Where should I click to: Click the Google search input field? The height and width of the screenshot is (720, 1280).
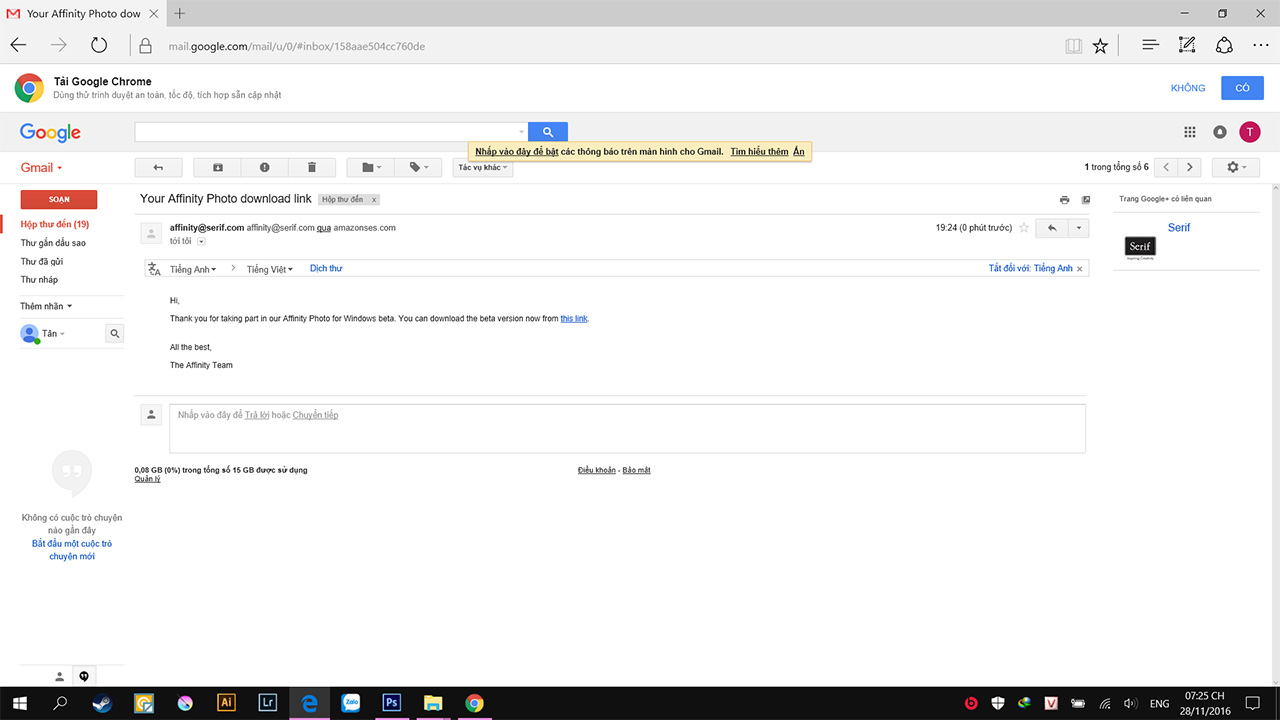click(x=331, y=132)
